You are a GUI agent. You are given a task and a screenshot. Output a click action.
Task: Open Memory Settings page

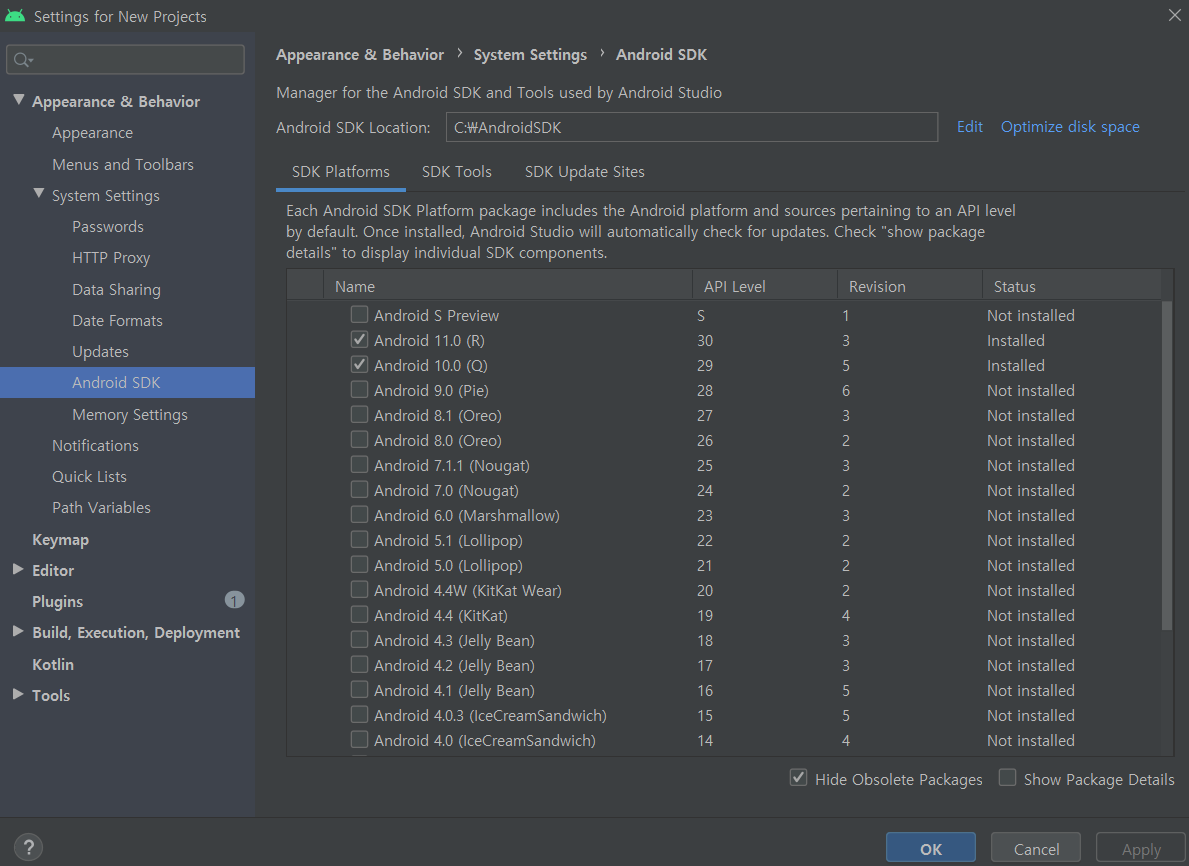130,415
